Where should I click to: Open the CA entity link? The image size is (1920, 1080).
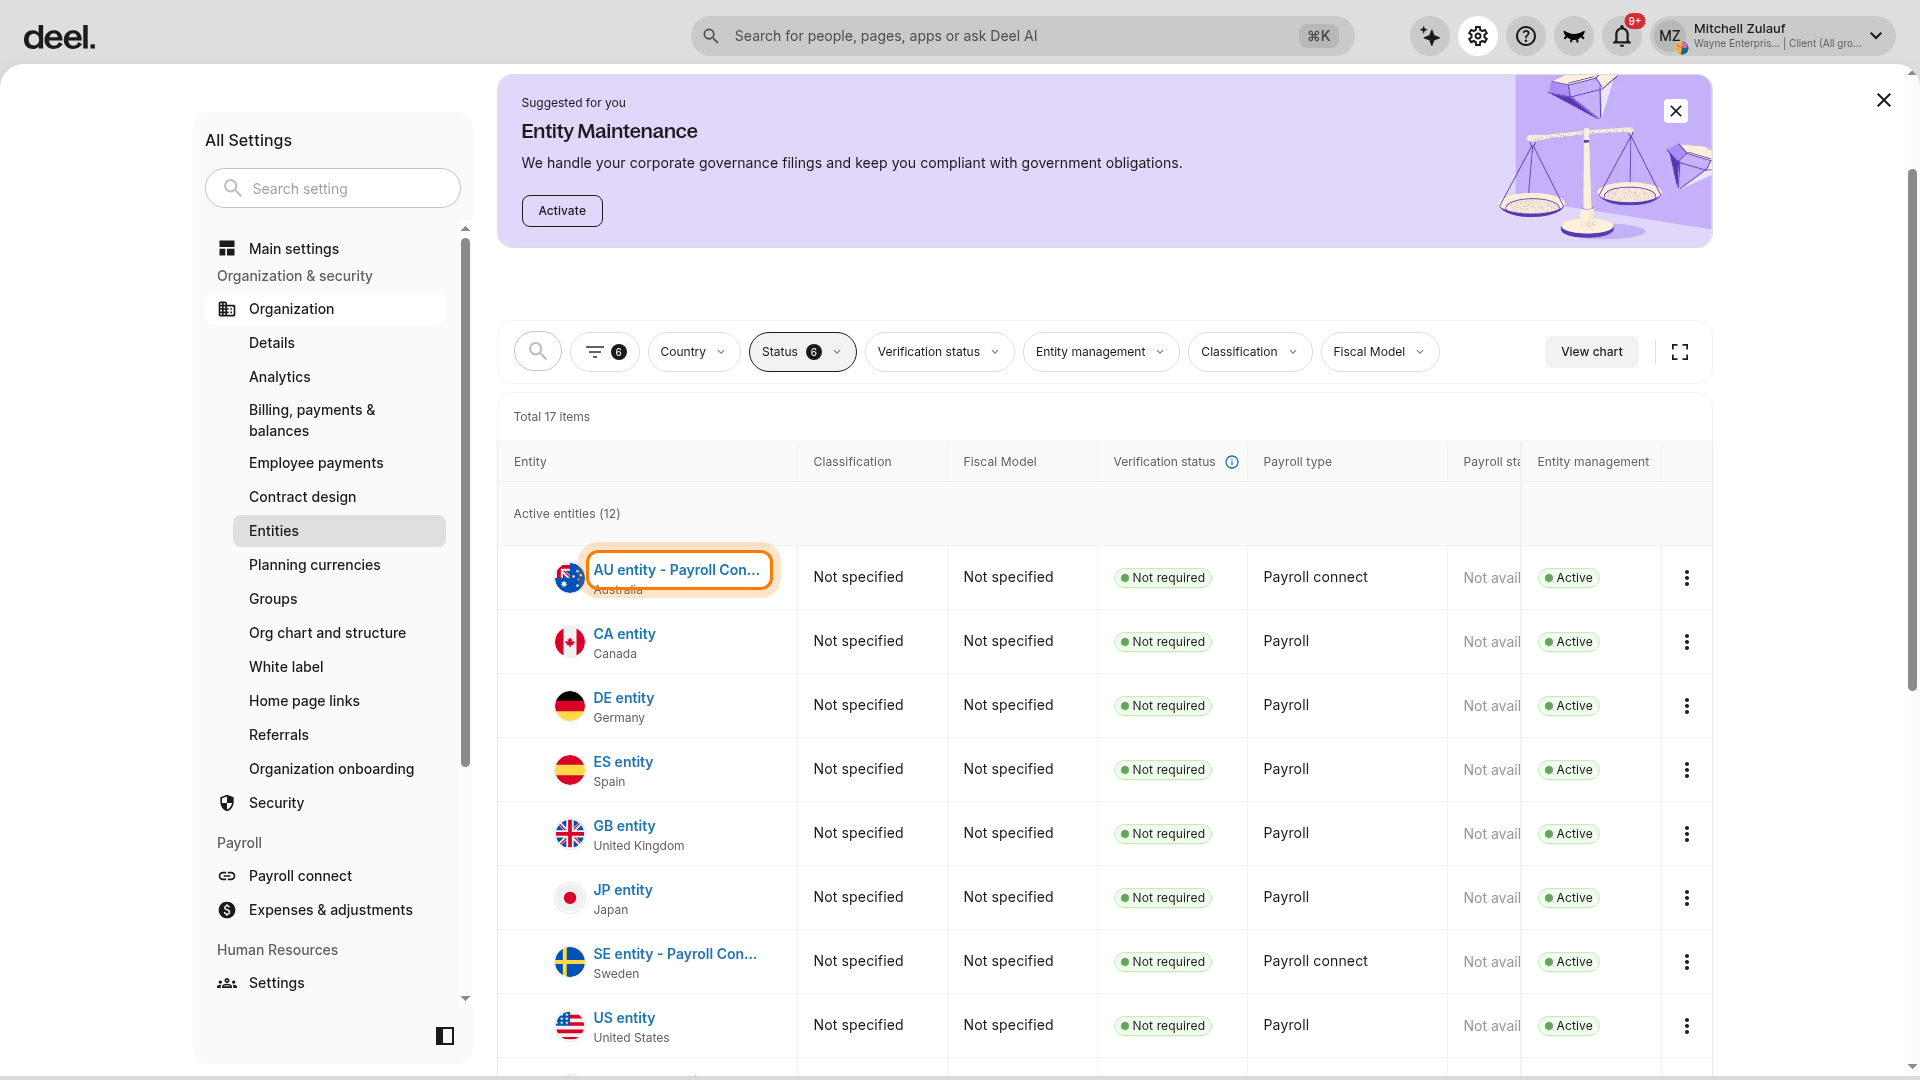(x=625, y=634)
